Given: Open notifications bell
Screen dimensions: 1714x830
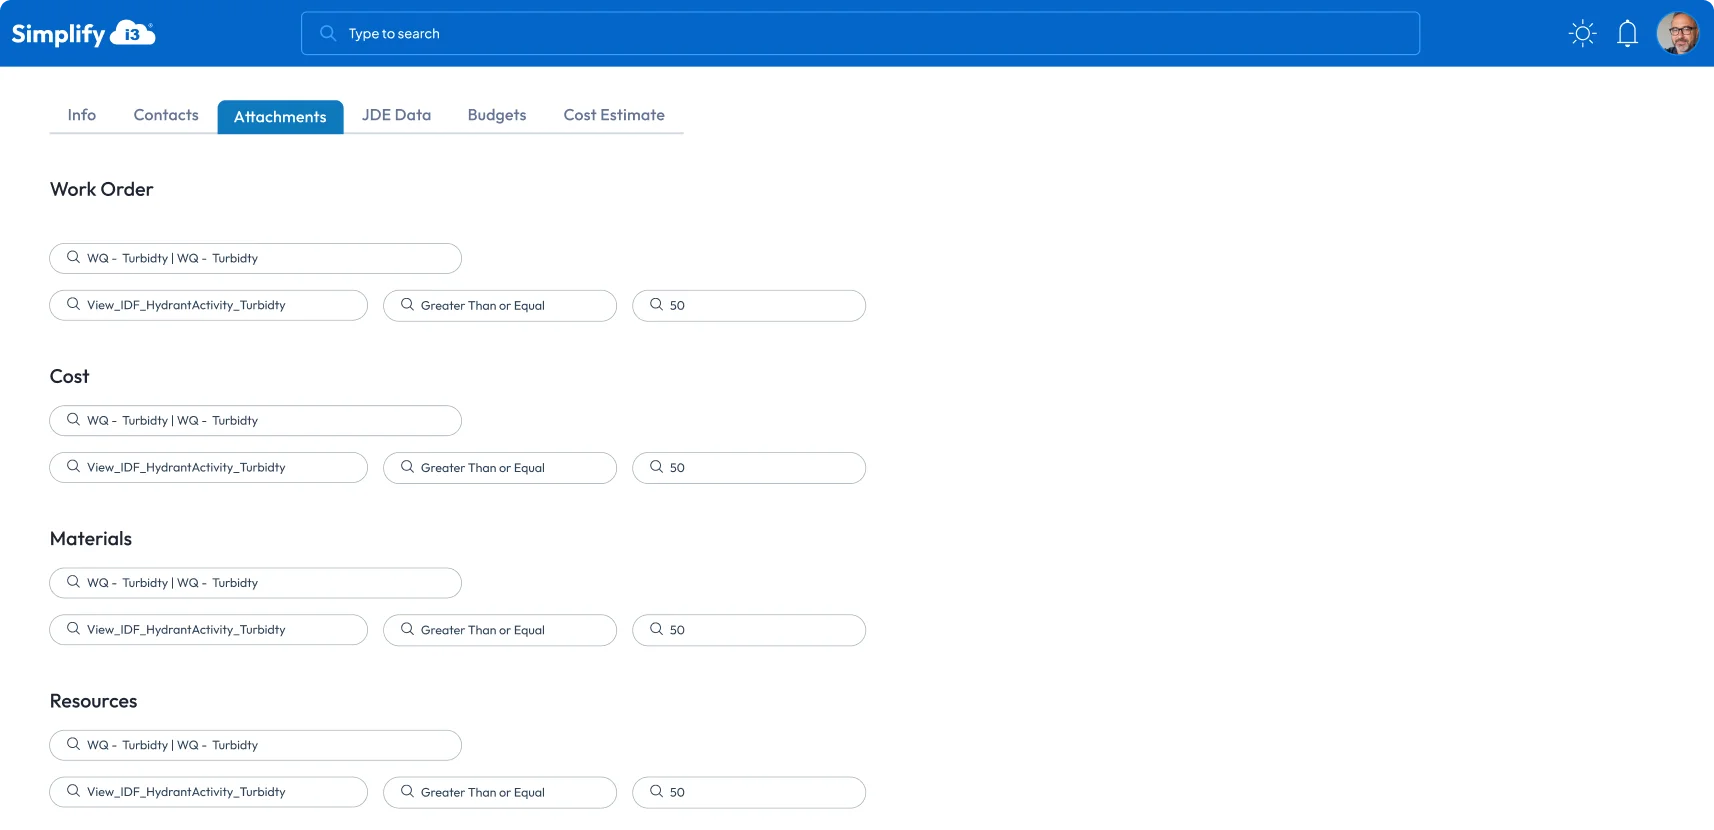Looking at the screenshot, I should [x=1627, y=34].
